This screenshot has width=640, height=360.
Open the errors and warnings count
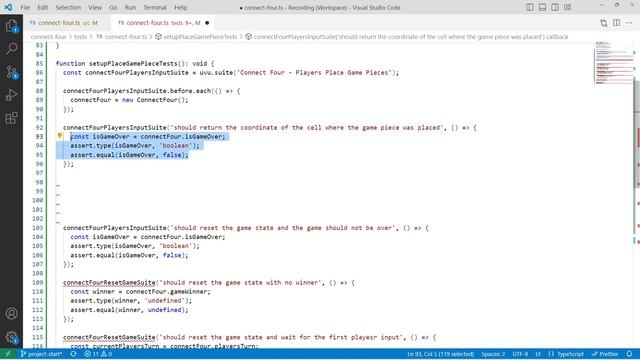pos(98,354)
